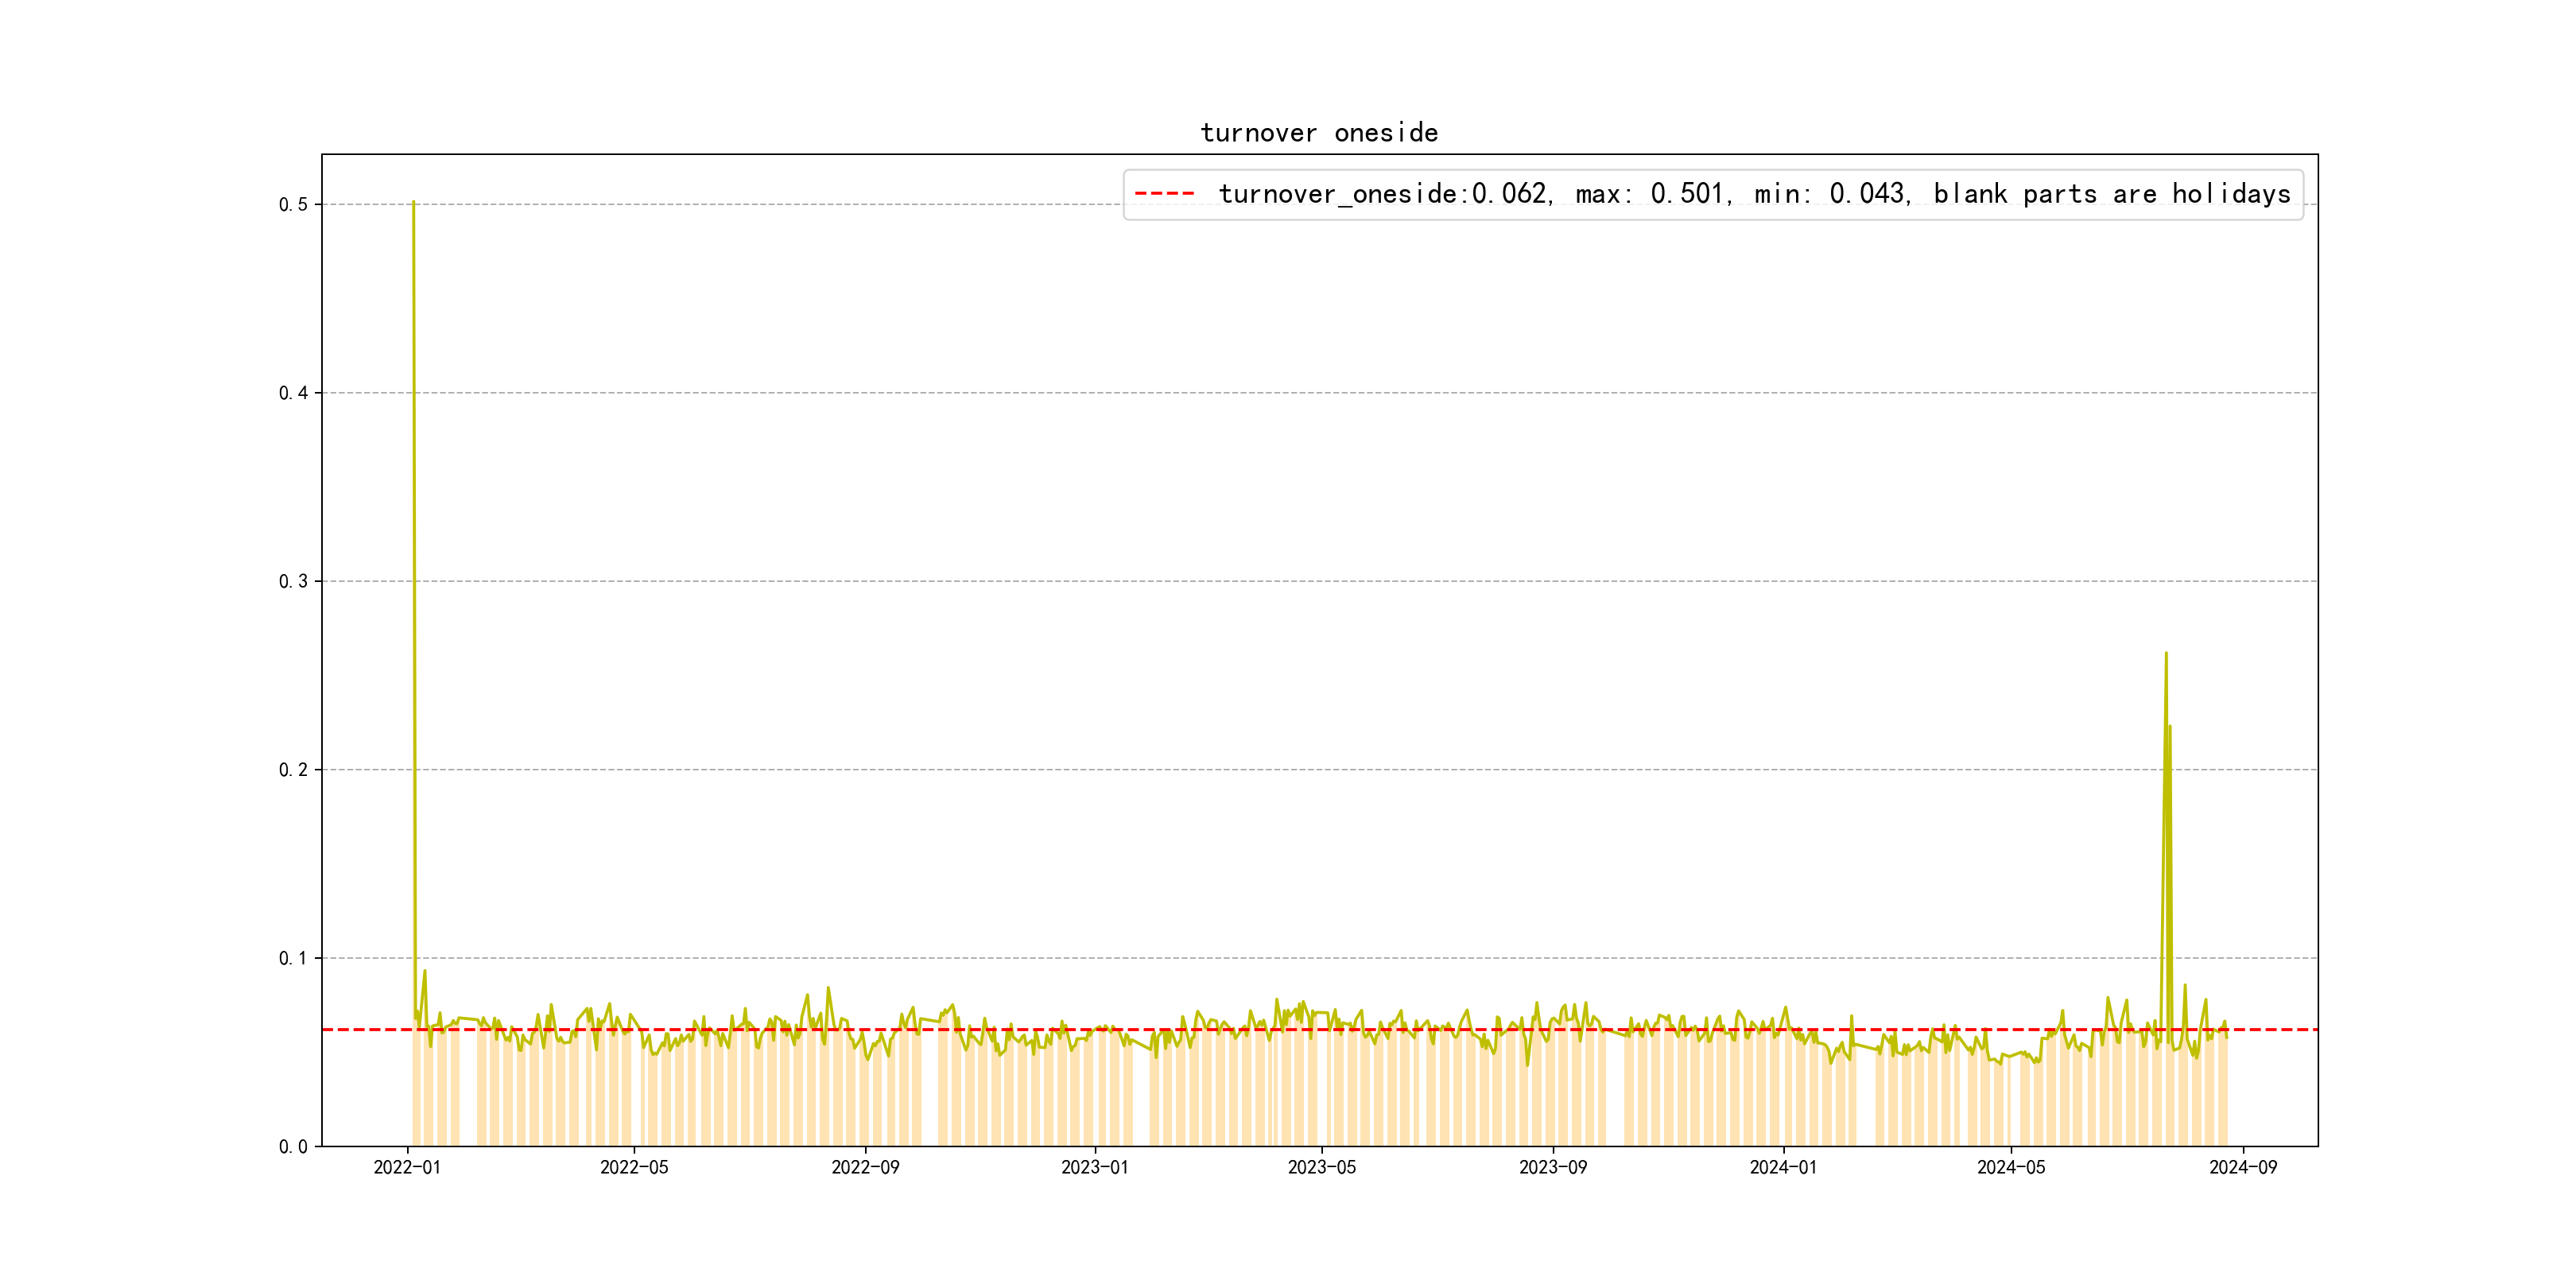
Task: Click the 0.5 y-axis tick label
Action: tap(293, 205)
